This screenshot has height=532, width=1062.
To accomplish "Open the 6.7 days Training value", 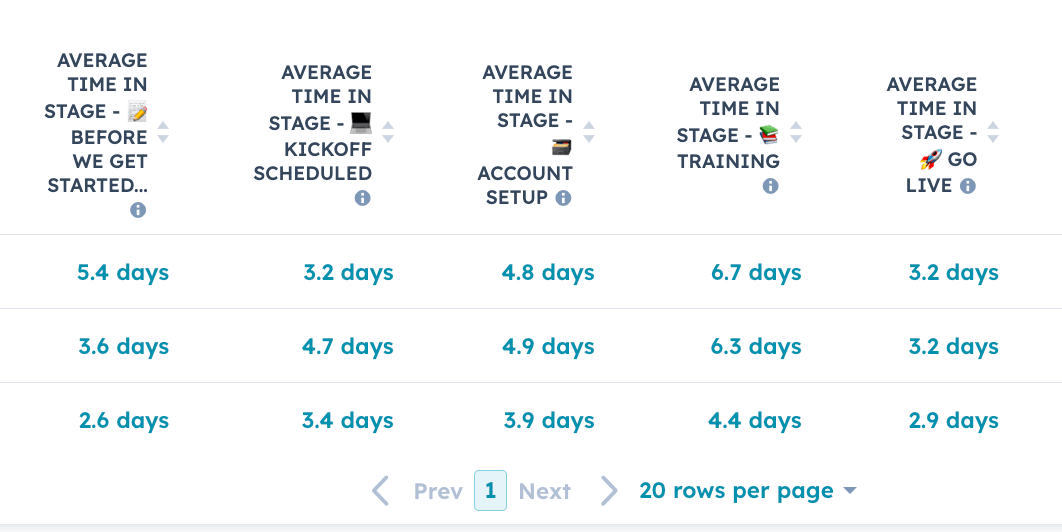I will click(x=756, y=272).
